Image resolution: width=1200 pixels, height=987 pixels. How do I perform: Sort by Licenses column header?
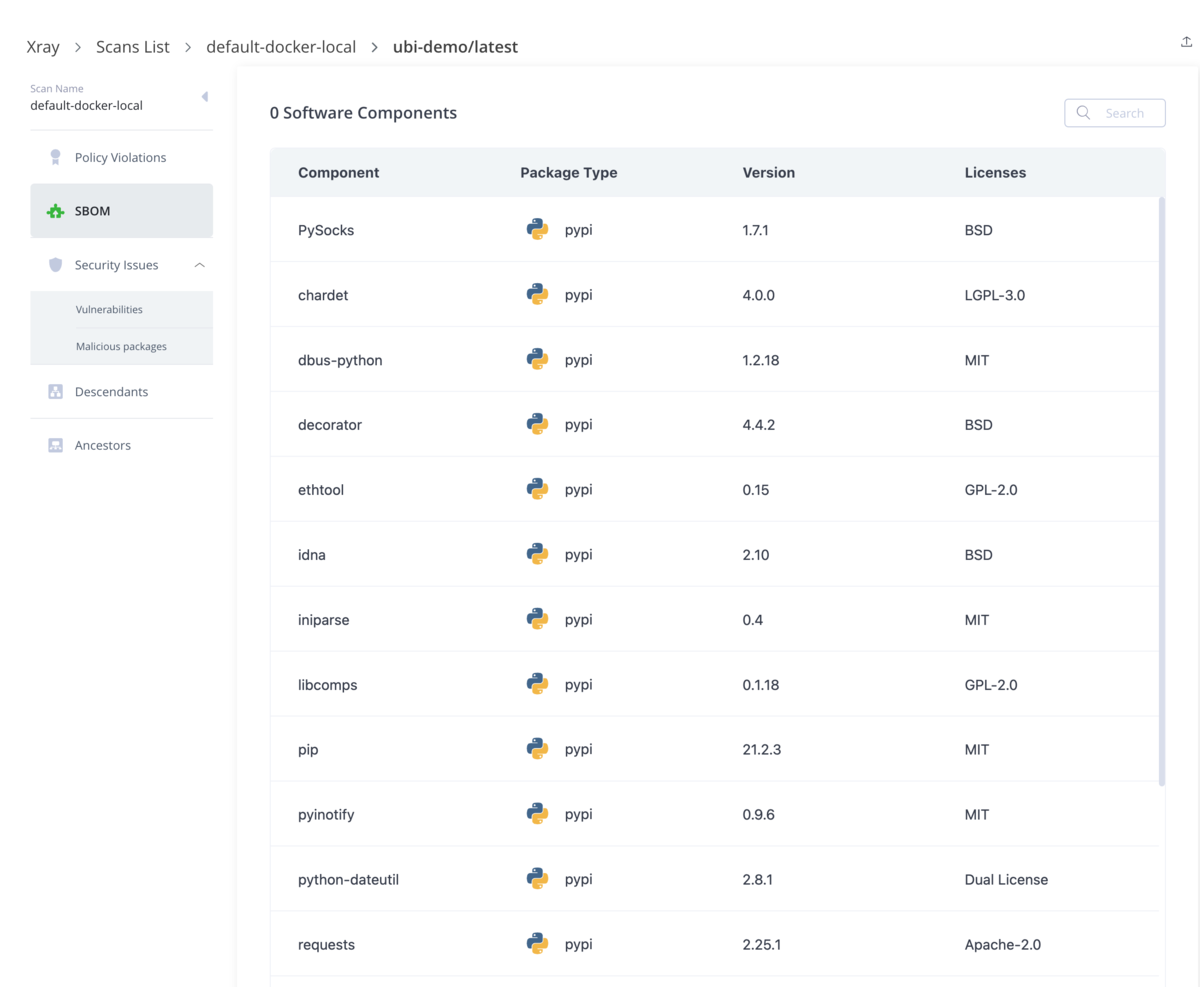(995, 173)
